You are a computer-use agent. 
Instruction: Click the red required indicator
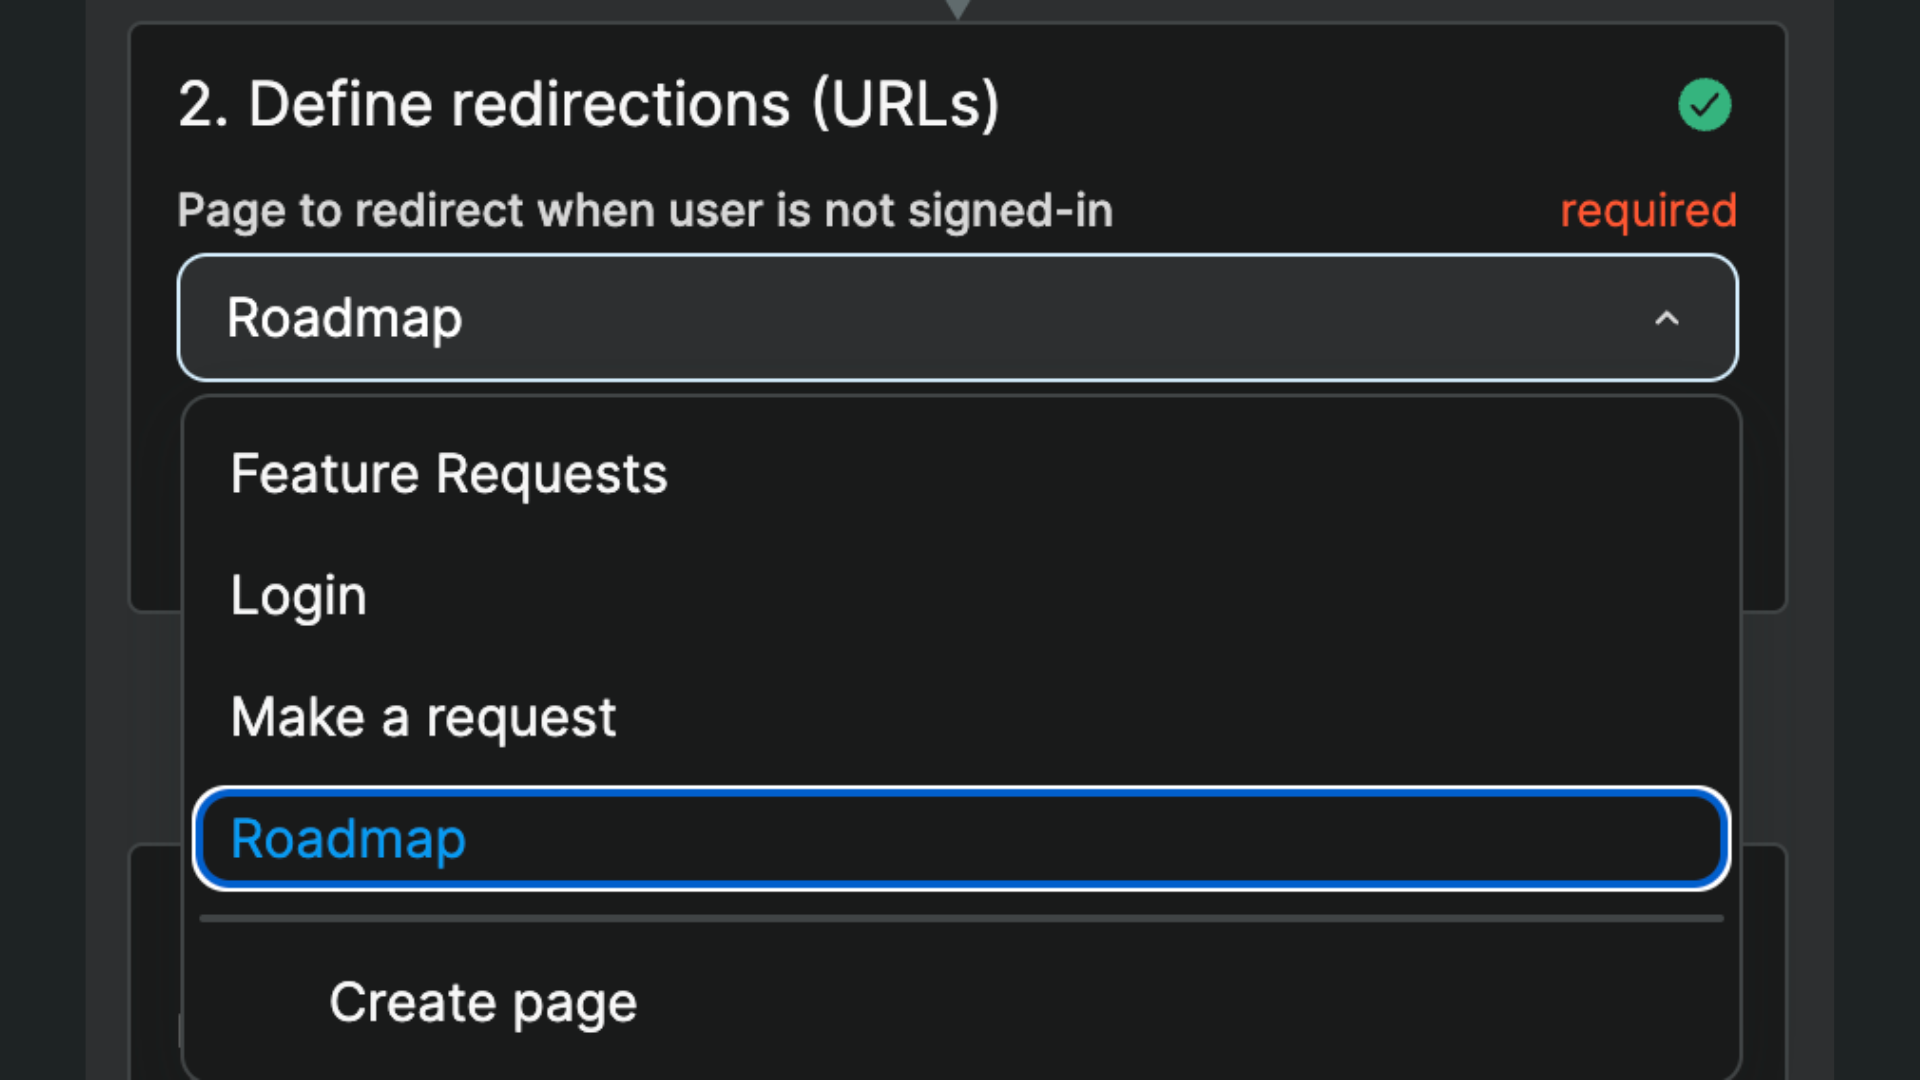coord(1648,210)
